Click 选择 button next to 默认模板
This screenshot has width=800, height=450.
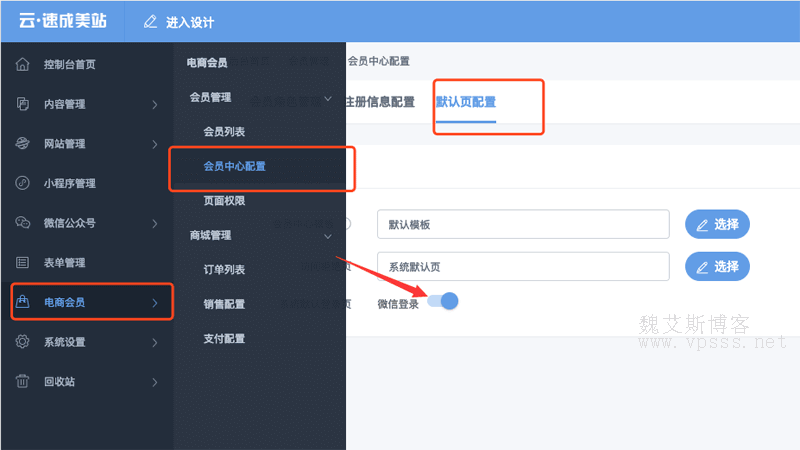pyautogui.click(x=717, y=225)
